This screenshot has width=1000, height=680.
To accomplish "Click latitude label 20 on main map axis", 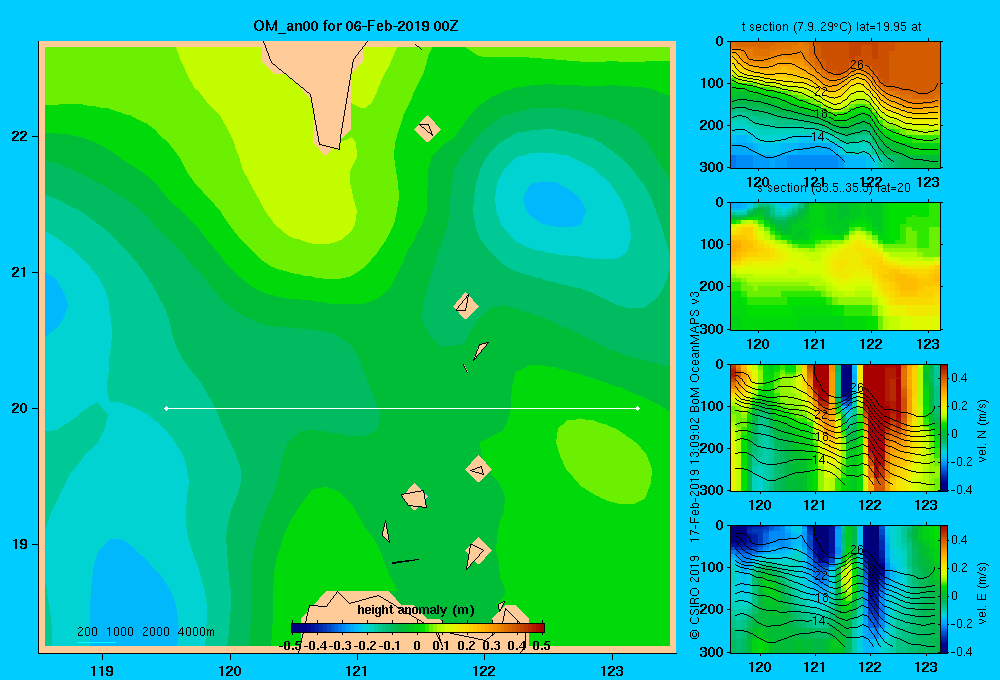I will point(20,408).
